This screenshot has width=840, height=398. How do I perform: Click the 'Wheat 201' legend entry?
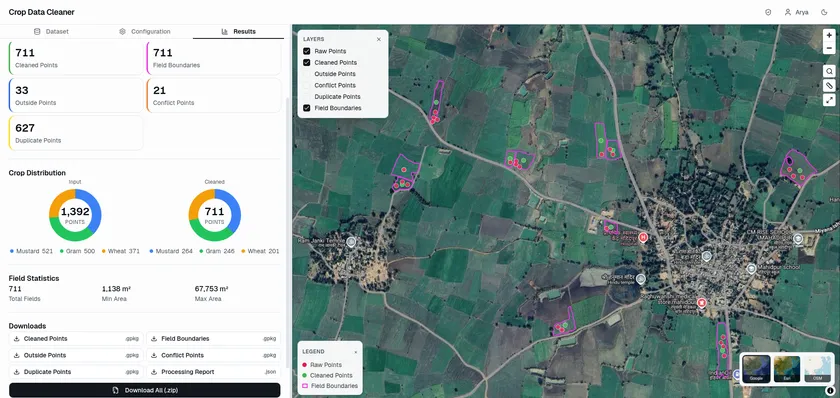click(260, 251)
